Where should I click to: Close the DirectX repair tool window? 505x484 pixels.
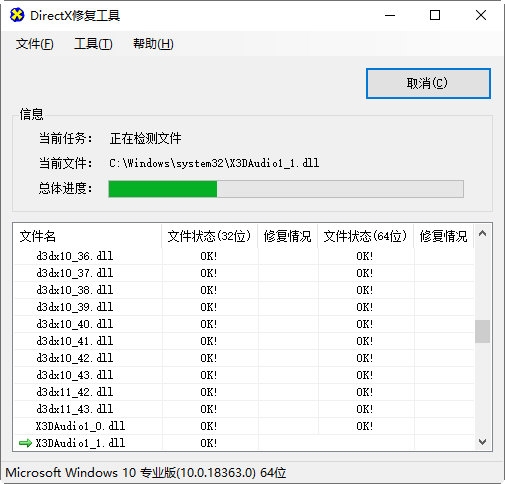(x=481, y=15)
